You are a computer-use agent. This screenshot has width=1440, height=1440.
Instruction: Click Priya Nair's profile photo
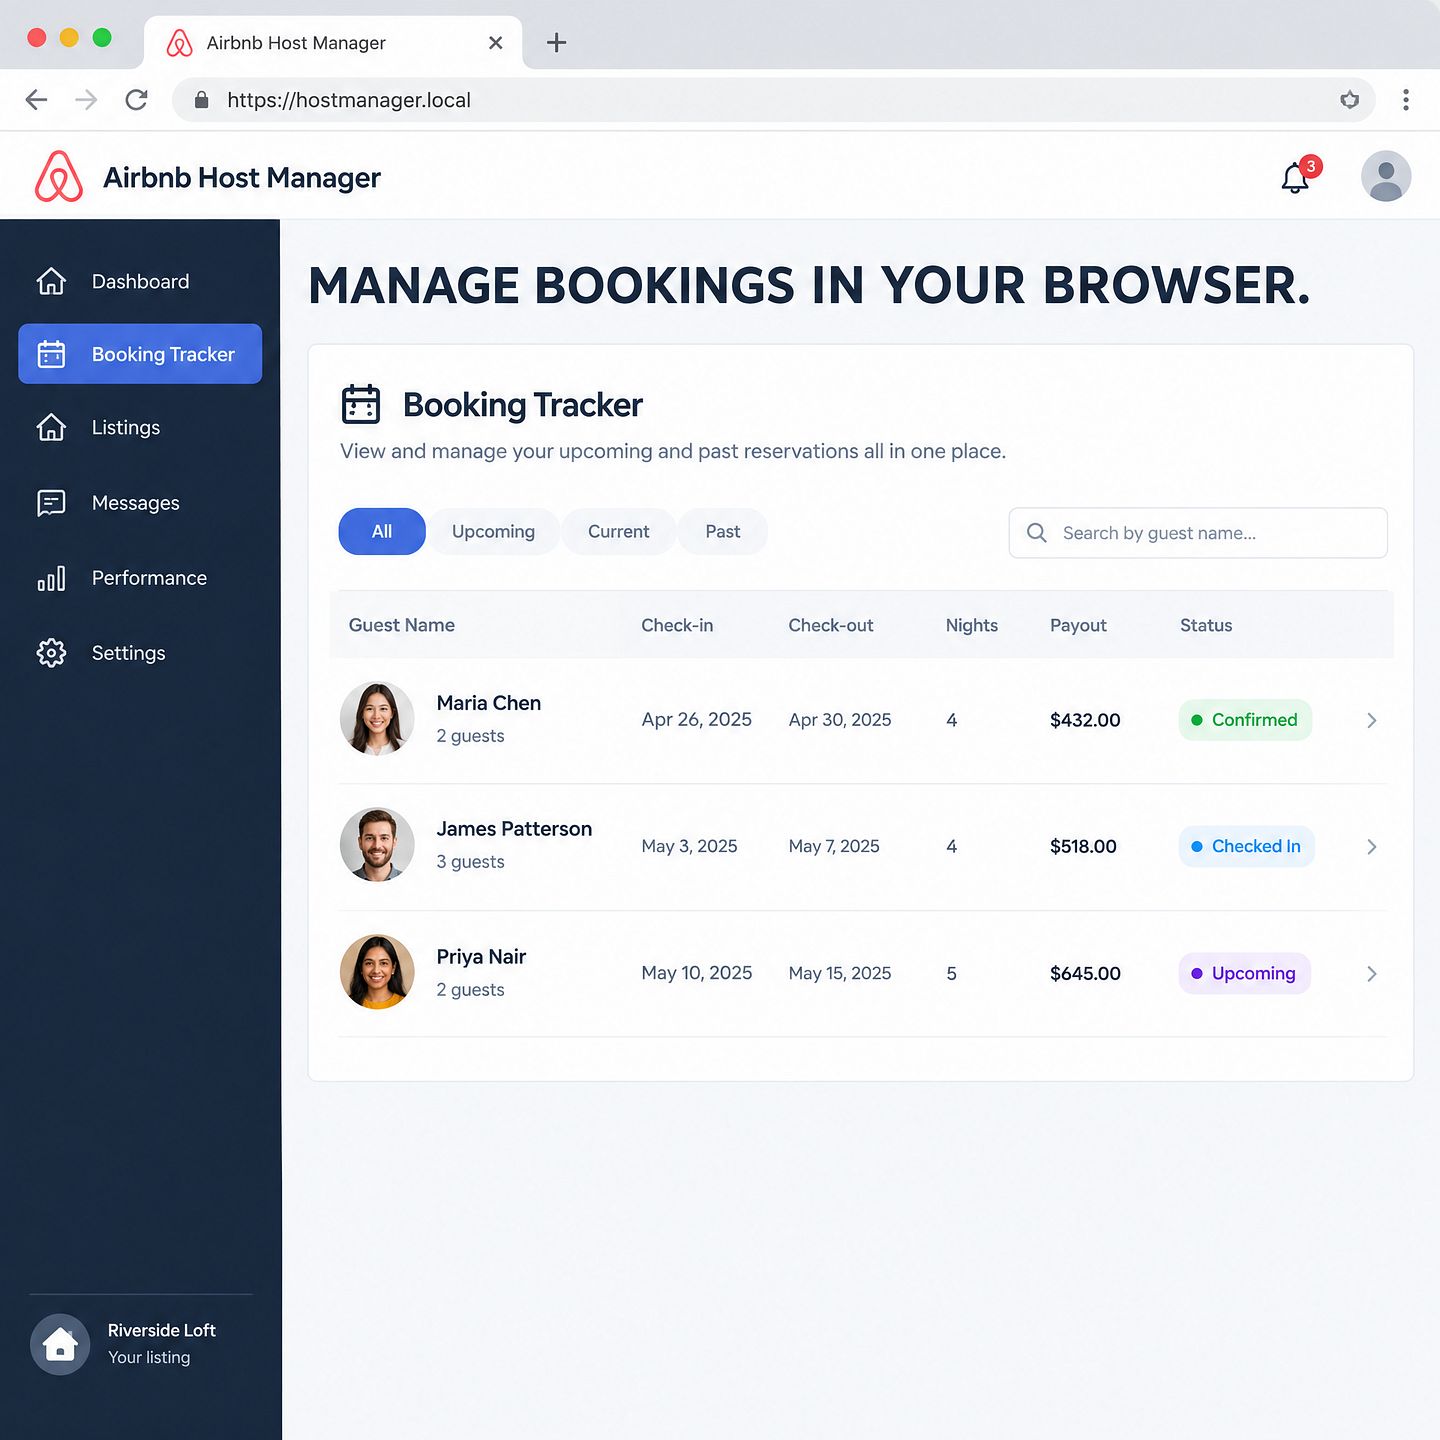[x=377, y=972]
